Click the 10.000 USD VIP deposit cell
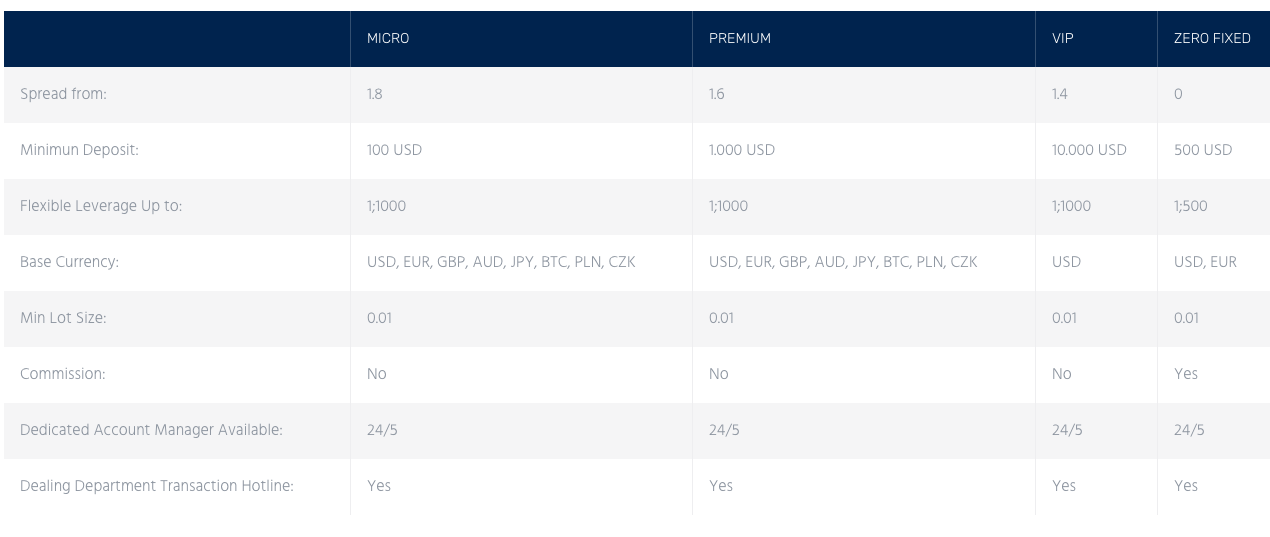 pyautogui.click(x=1089, y=151)
